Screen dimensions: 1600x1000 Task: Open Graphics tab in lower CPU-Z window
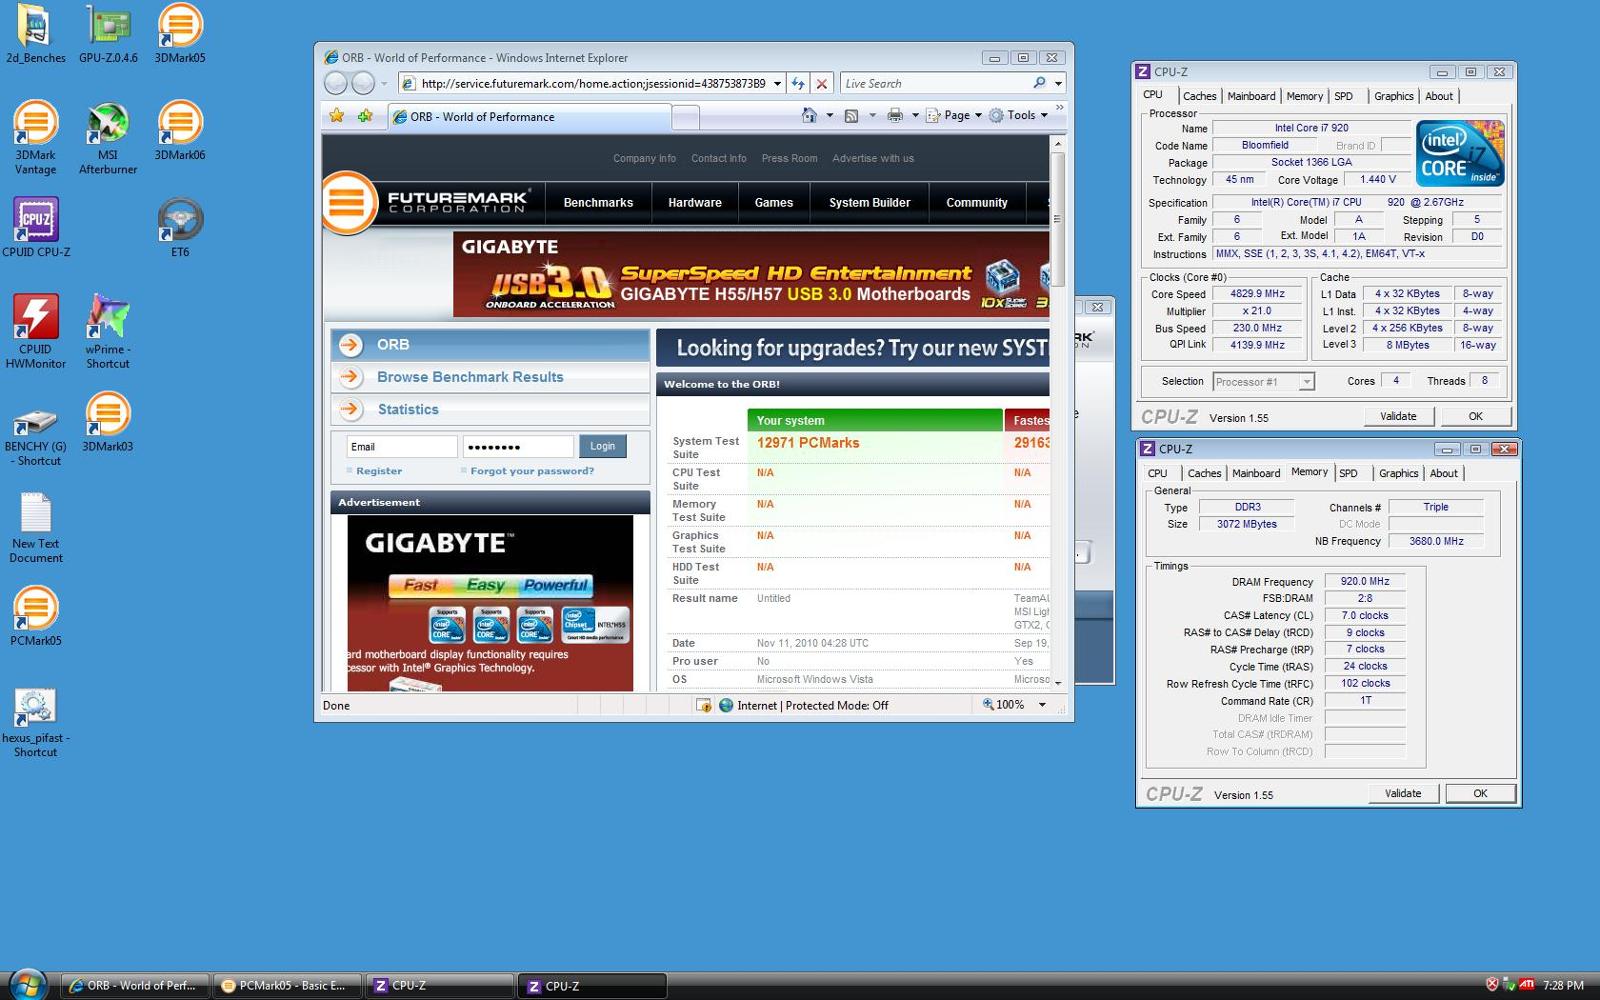click(1398, 473)
